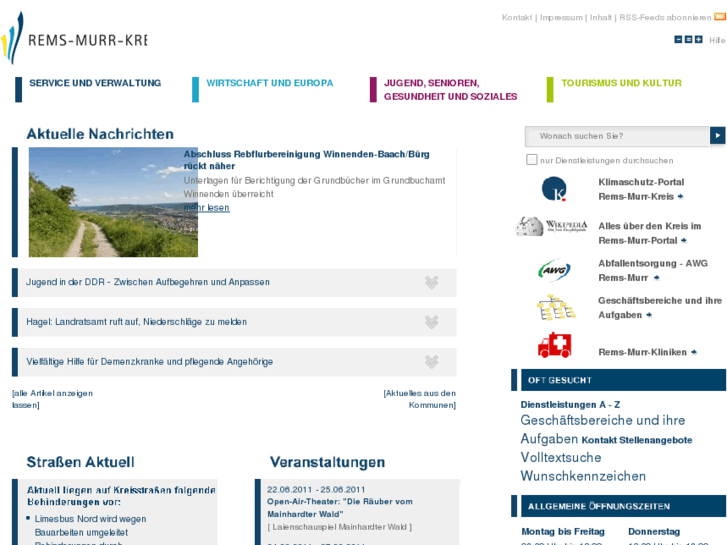This screenshot has height=545, width=727.
Task: Click 'Laienschauspiel Mainhardter Wald' organizer text
Action: 339,527
